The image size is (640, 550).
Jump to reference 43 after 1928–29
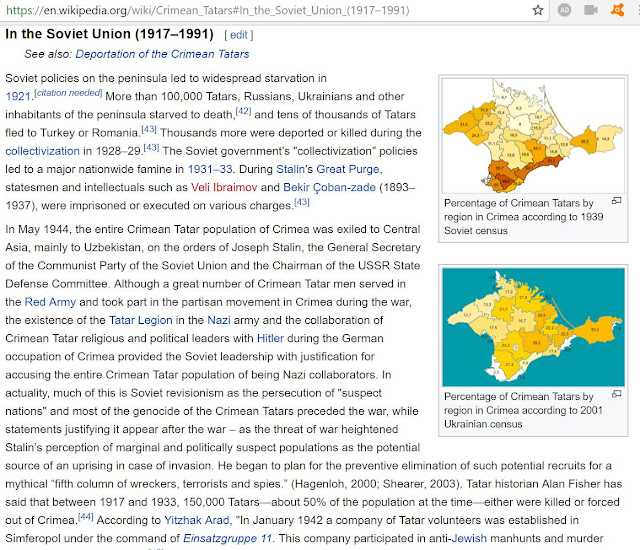pyautogui.click(x=151, y=148)
